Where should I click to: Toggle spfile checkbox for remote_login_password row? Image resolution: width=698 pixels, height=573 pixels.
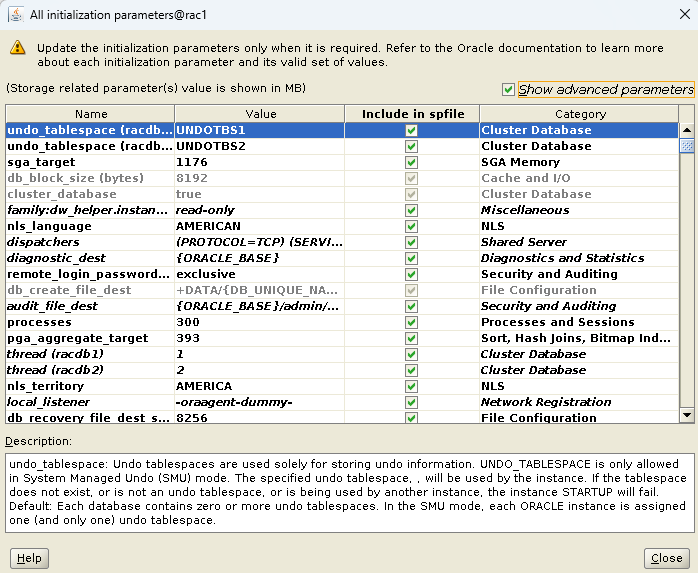click(x=411, y=275)
